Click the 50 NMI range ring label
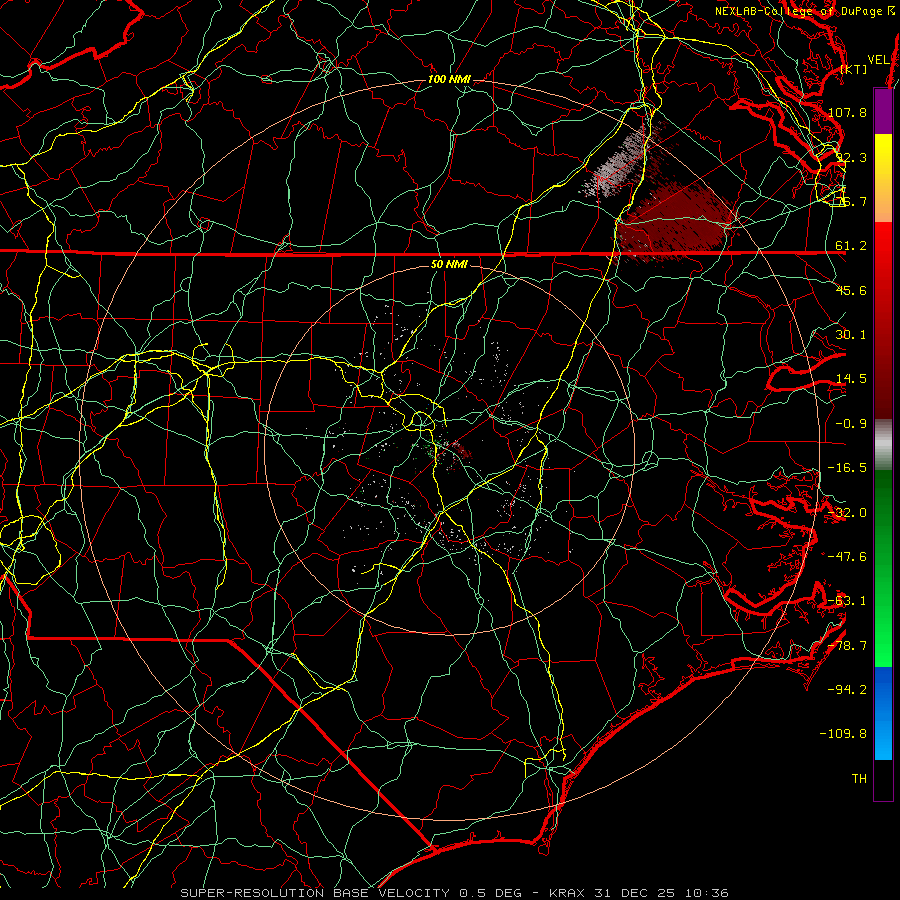The height and width of the screenshot is (900, 900). (449, 264)
